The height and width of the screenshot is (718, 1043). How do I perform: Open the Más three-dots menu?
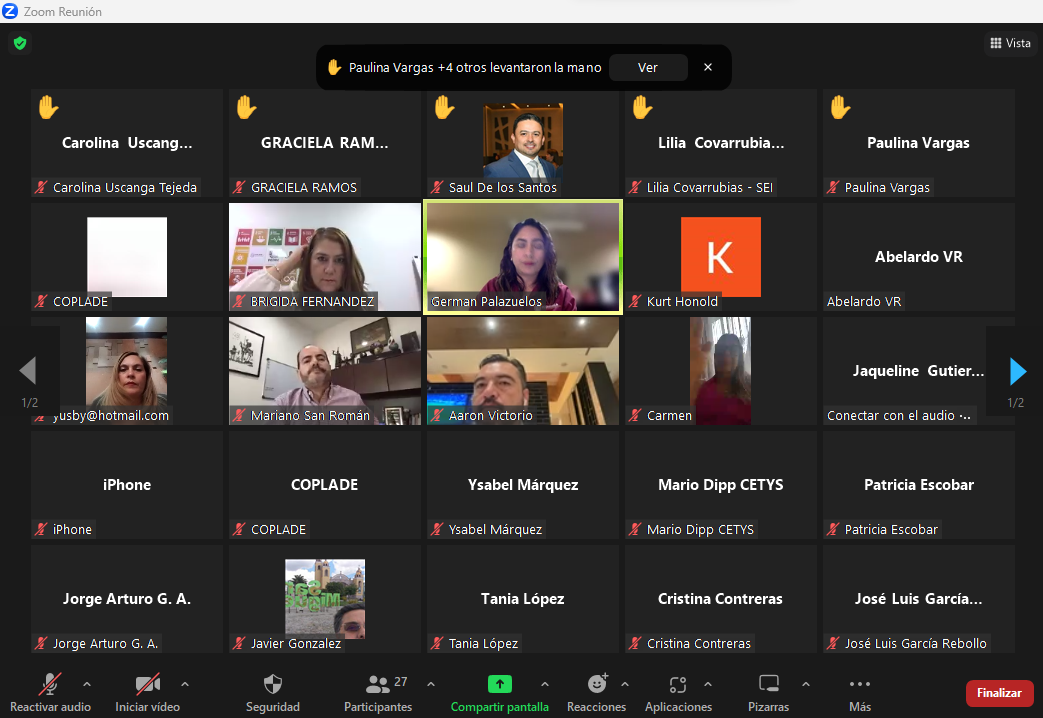(859, 685)
